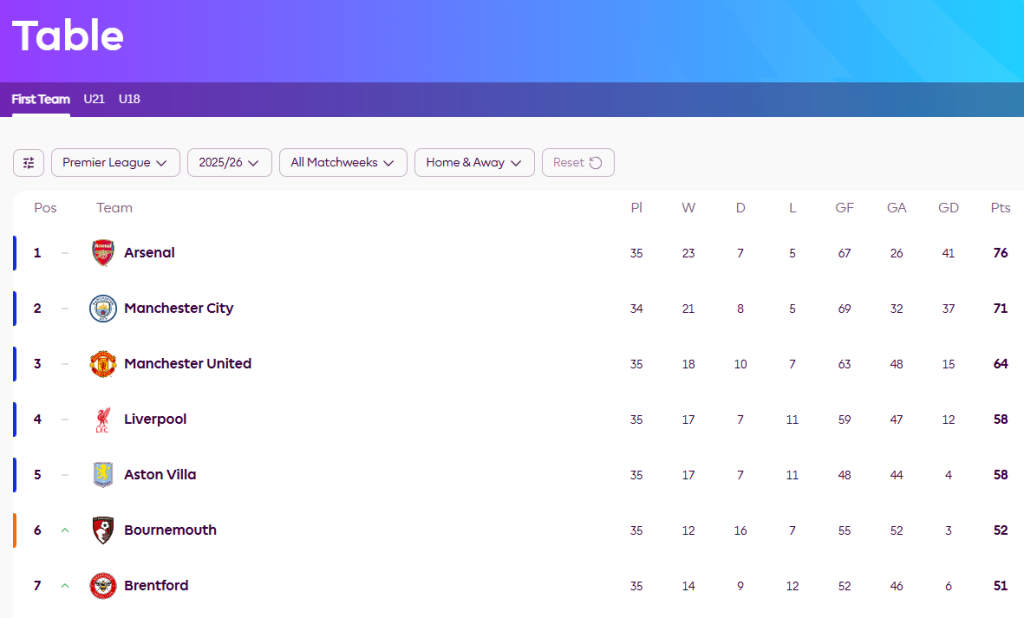Switch to the U21 tab
Screen dimensions: 1024x618
(94, 99)
